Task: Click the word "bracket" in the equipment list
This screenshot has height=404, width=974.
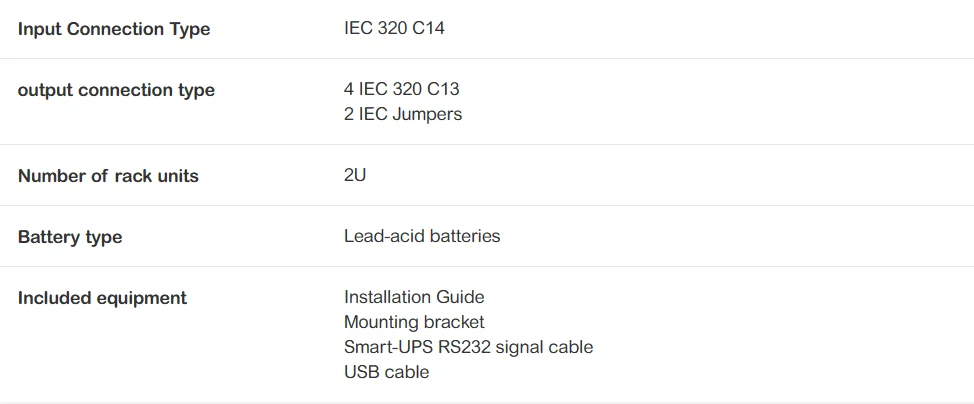Action: (454, 322)
